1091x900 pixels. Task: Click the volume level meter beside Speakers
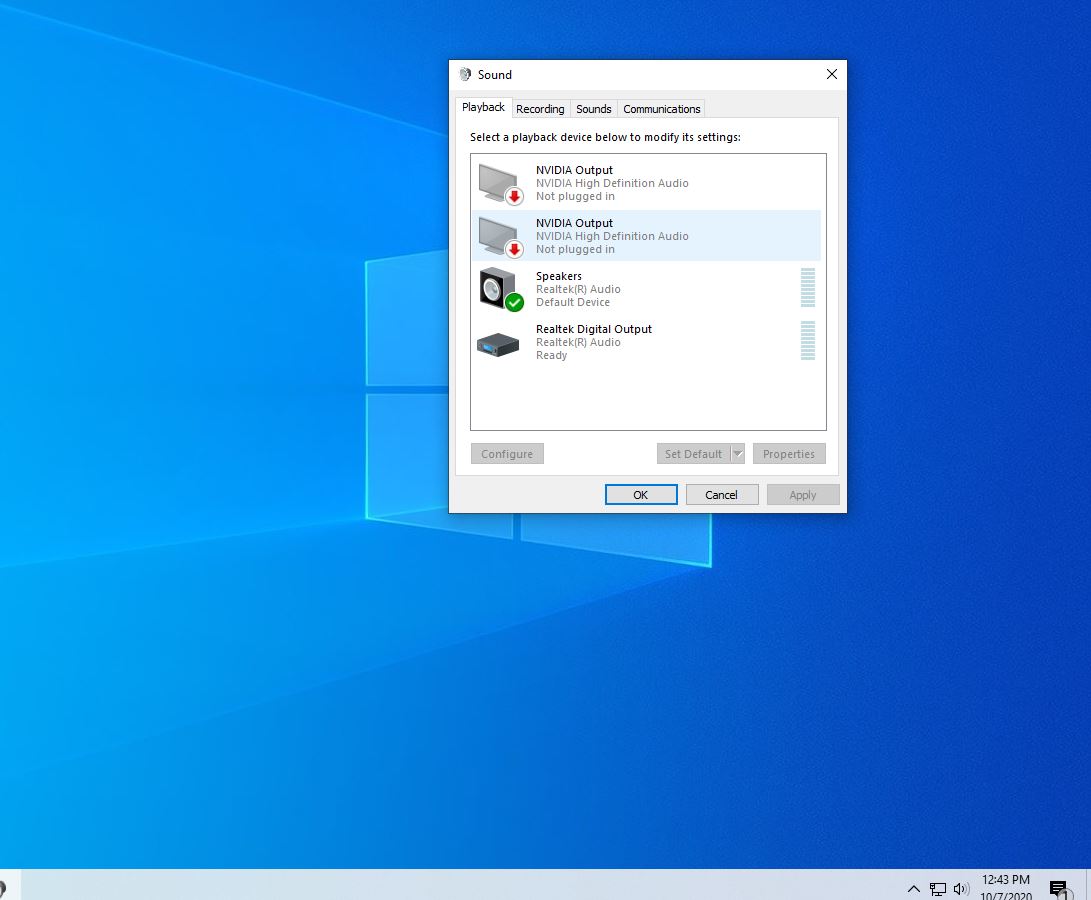(807, 289)
